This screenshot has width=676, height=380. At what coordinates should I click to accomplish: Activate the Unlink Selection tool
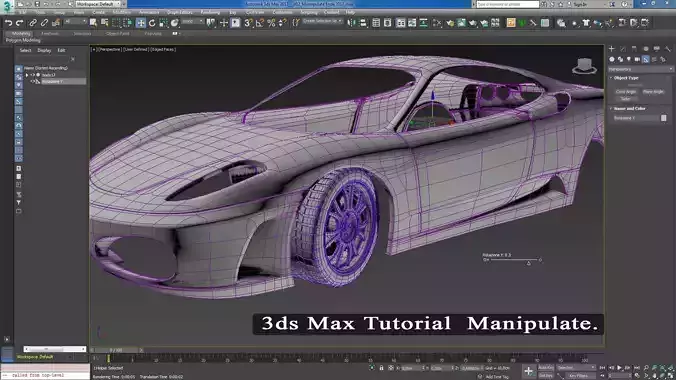pyautogui.click(x=44, y=23)
